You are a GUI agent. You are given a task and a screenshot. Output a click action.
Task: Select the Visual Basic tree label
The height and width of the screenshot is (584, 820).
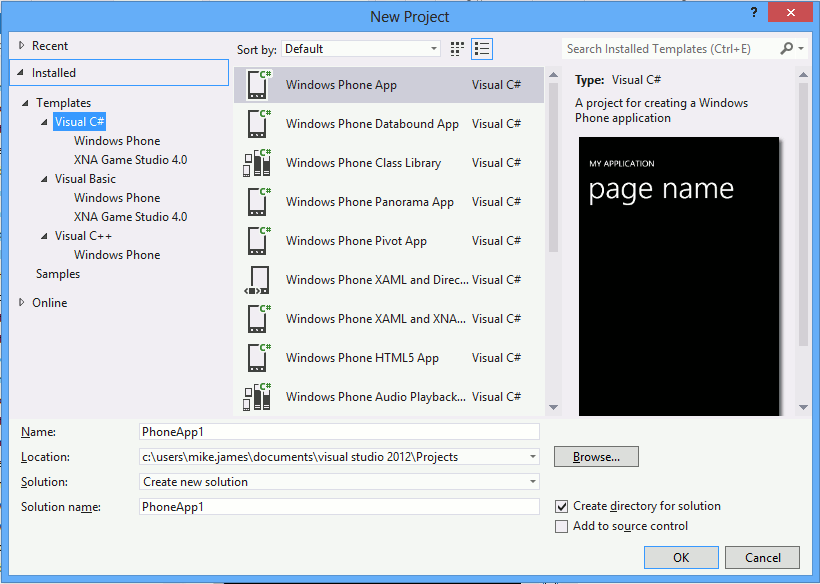pos(85,179)
